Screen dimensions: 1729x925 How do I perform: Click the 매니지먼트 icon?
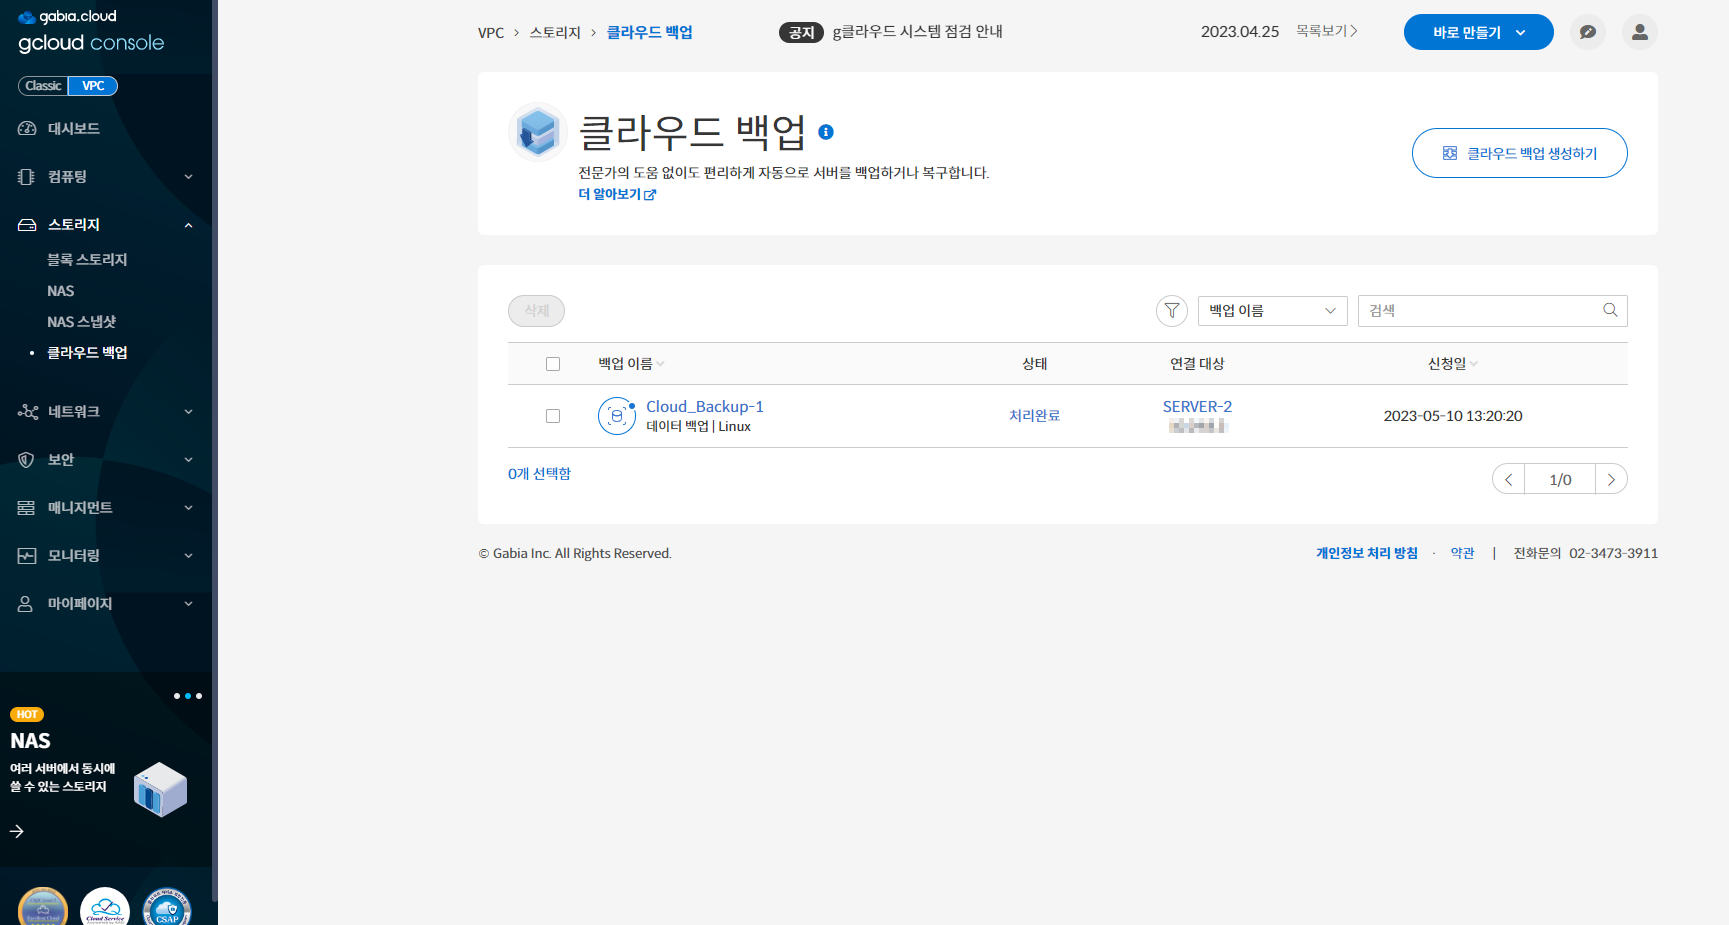pos(27,508)
